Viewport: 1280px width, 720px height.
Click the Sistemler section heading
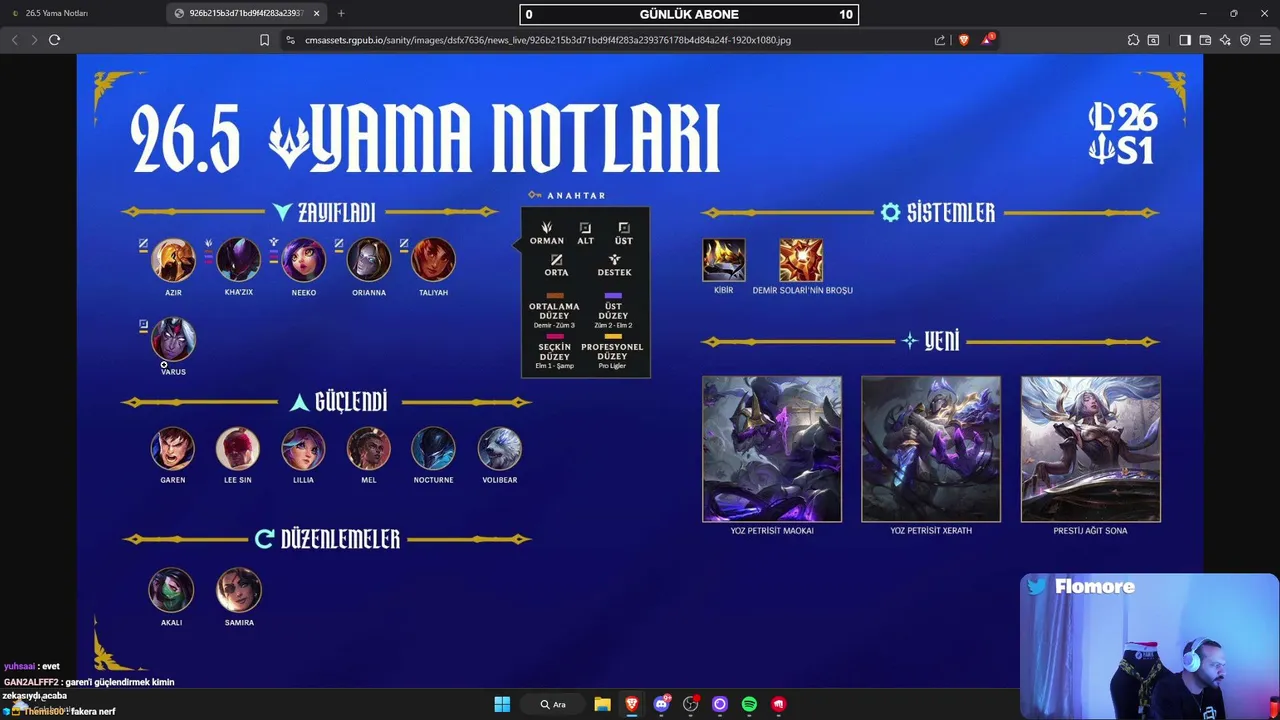point(938,213)
